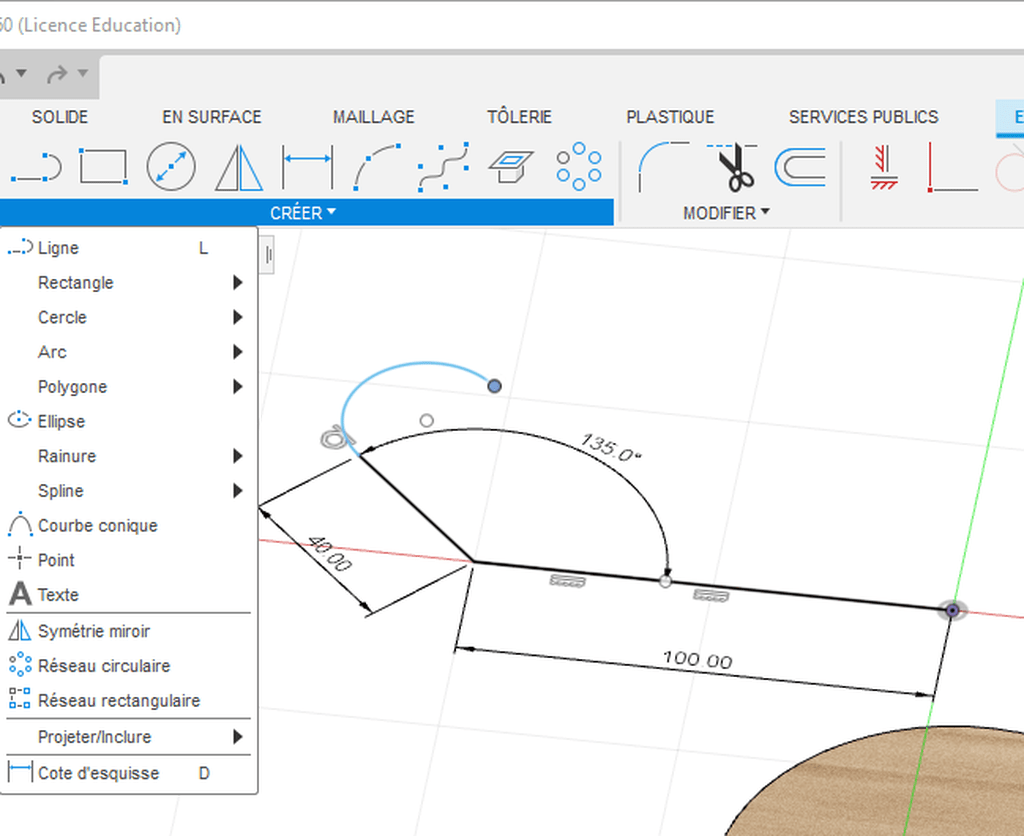The height and width of the screenshot is (836, 1024).
Task: Click the browser panel handle beside the menu
Action: 268,255
